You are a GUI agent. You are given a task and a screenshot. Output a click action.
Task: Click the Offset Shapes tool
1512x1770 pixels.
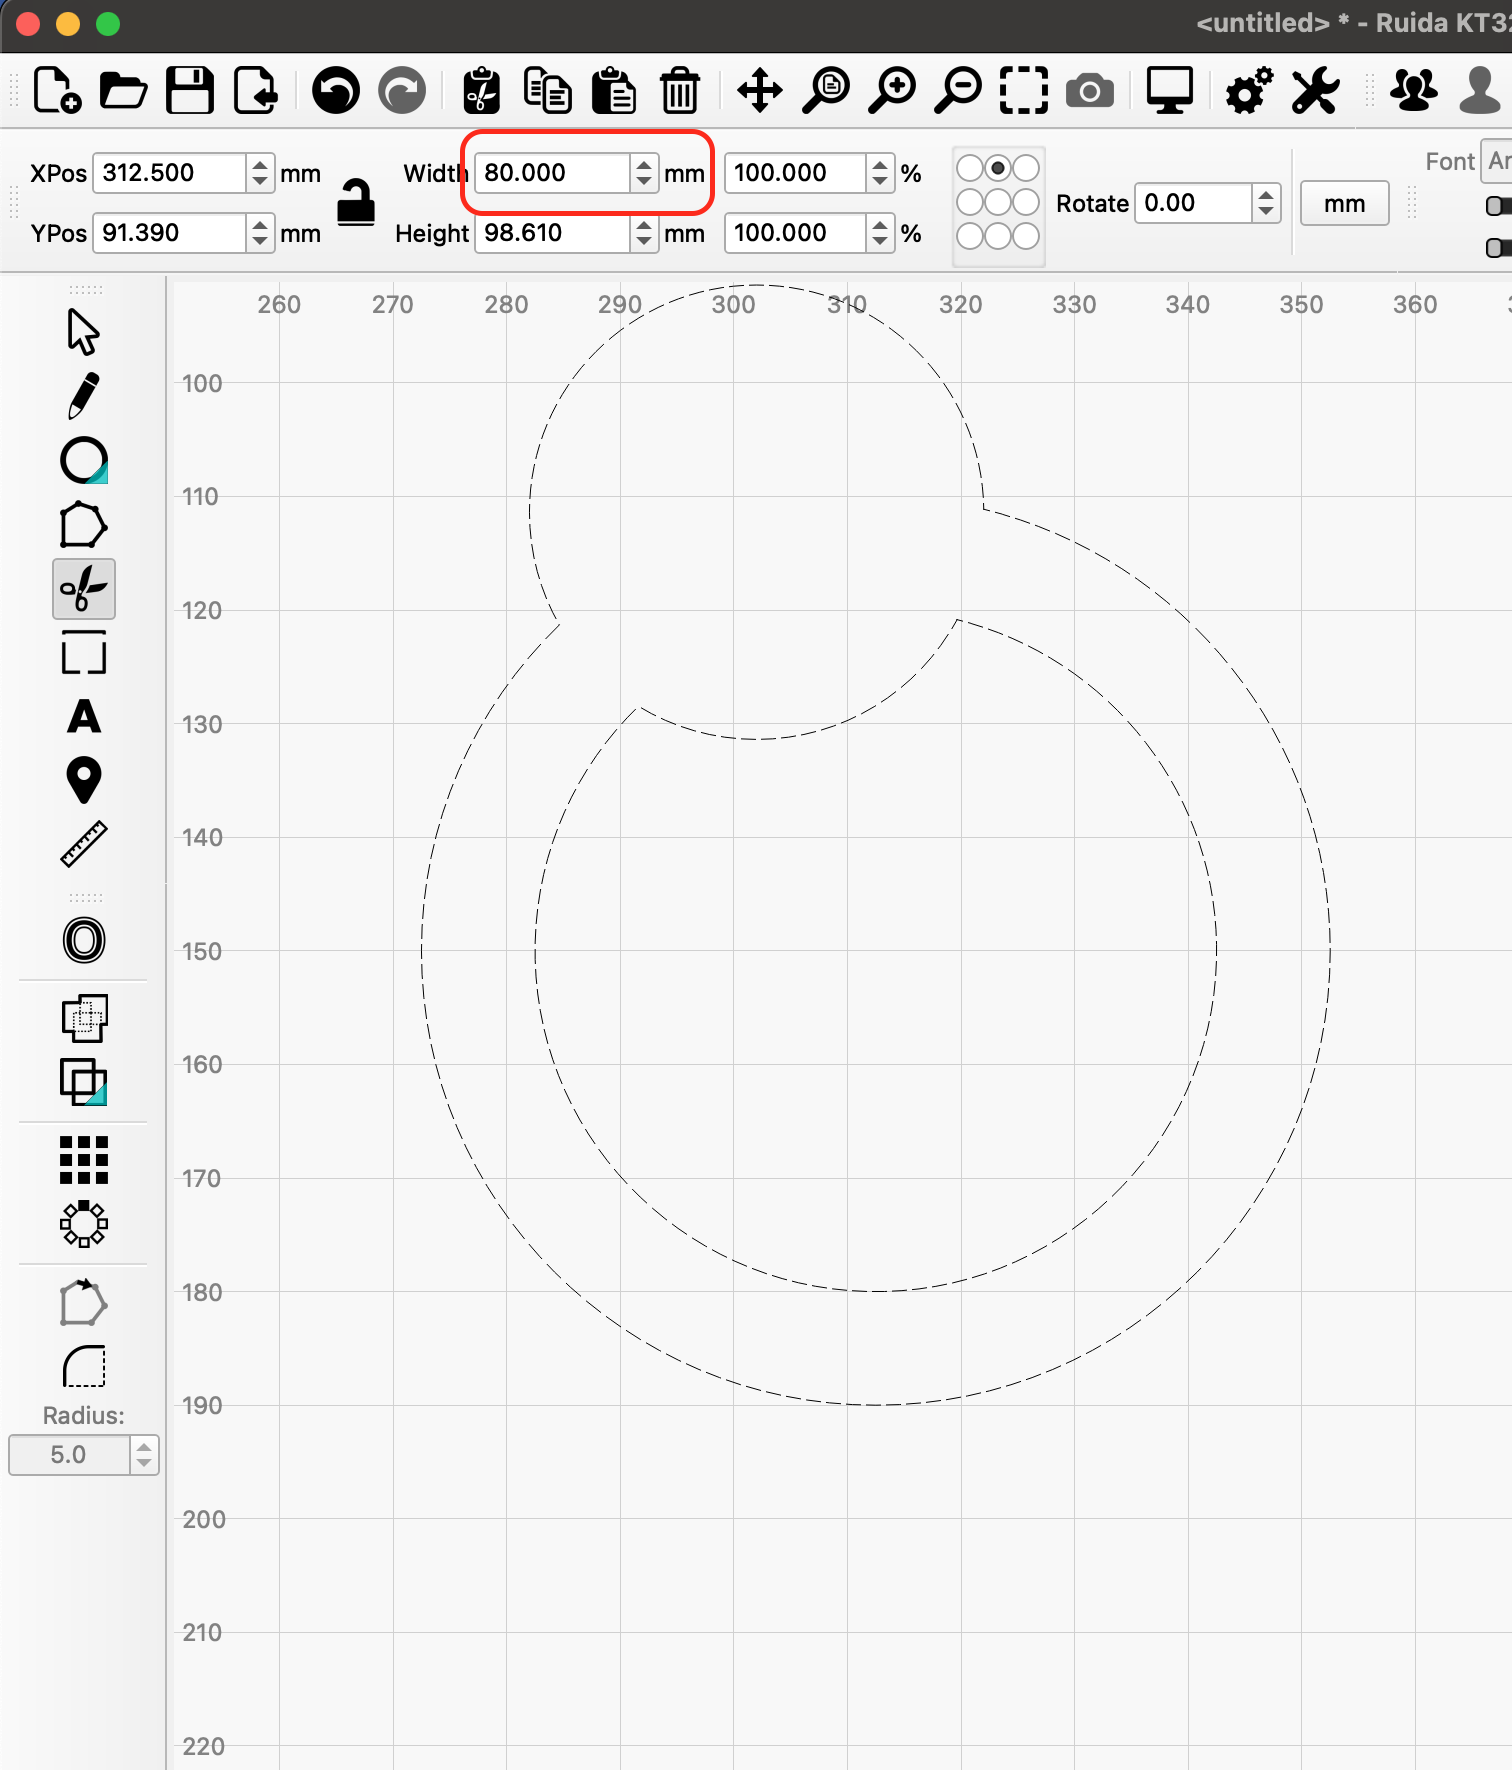pos(84,940)
